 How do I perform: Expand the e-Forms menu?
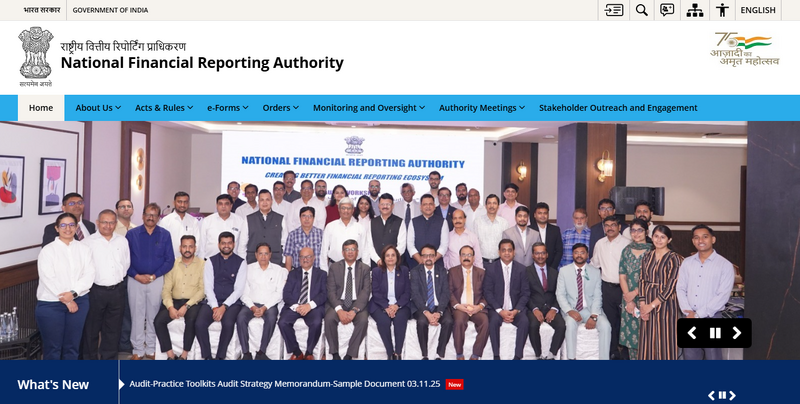coord(228,108)
